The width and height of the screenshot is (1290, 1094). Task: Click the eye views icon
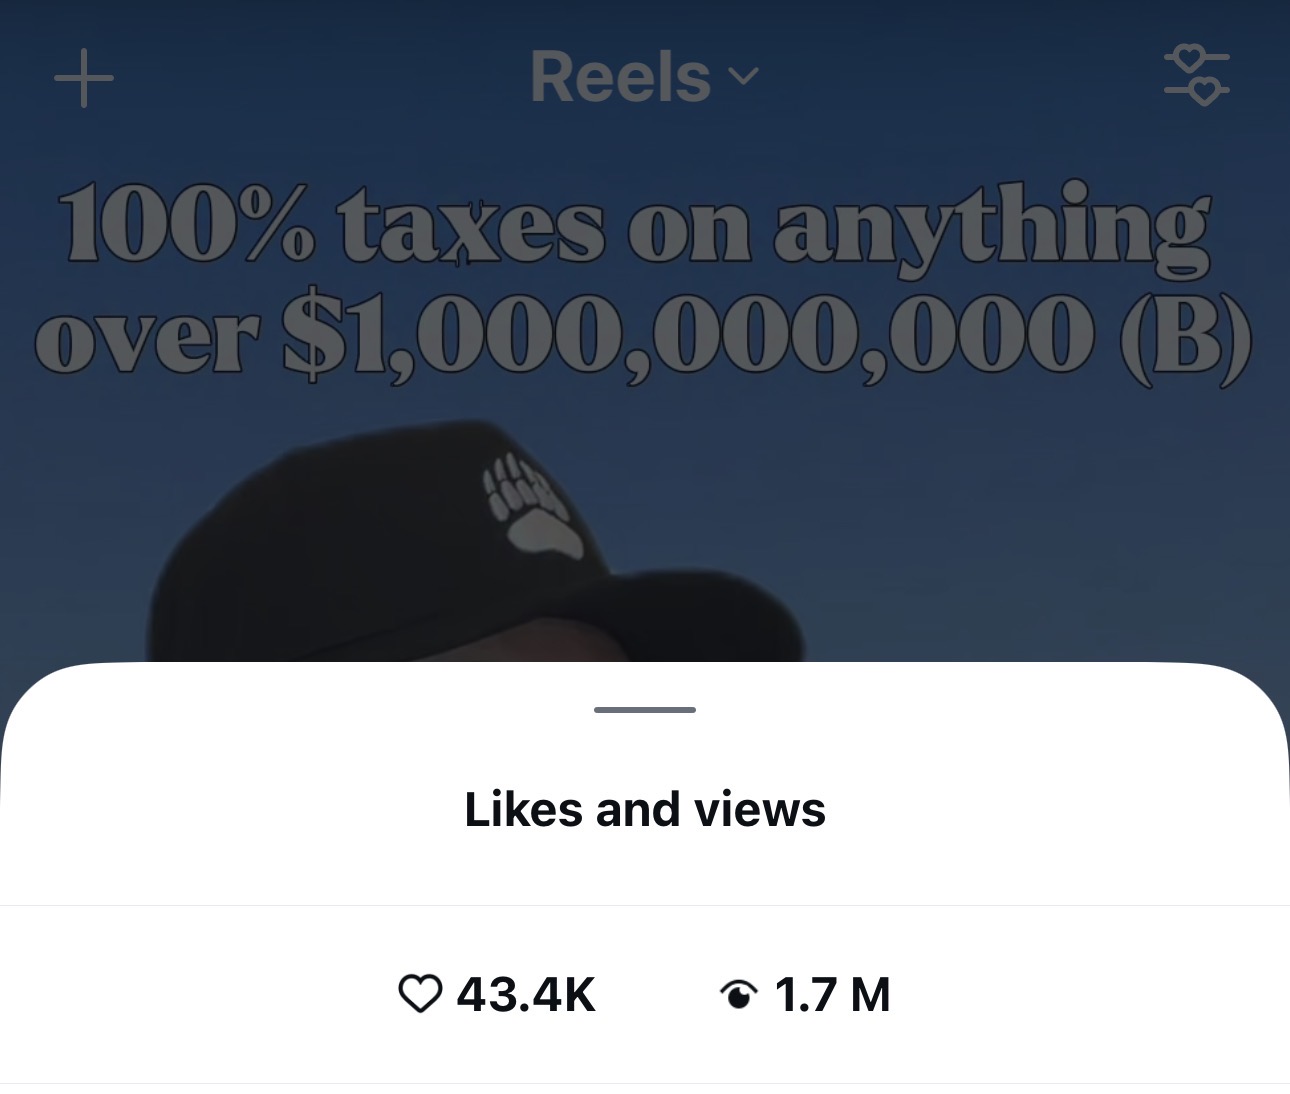pos(738,994)
